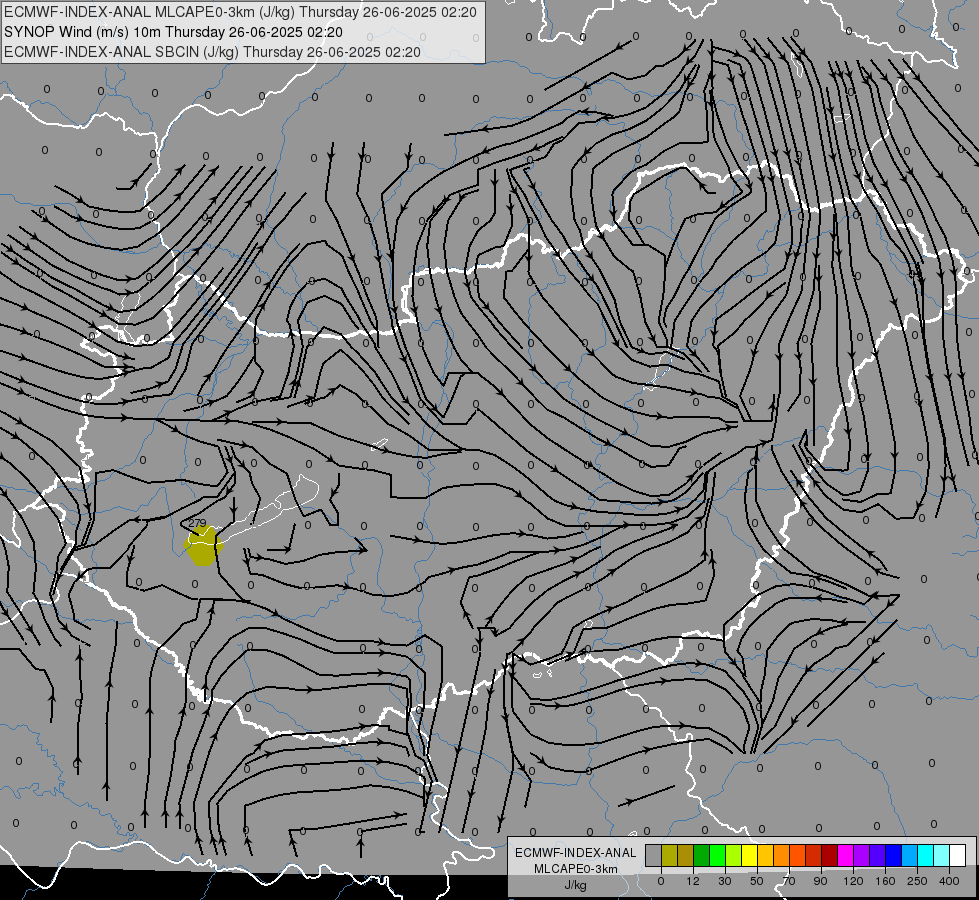Click the orange-red legend swatch after 70

pyautogui.click(x=797, y=855)
